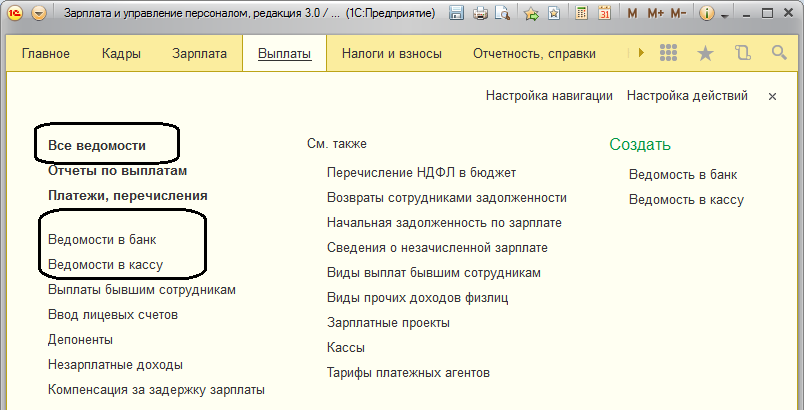Open the Calendar 31 icon
Image resolution: width=804 pixels, height=410 pixels.
605,13
